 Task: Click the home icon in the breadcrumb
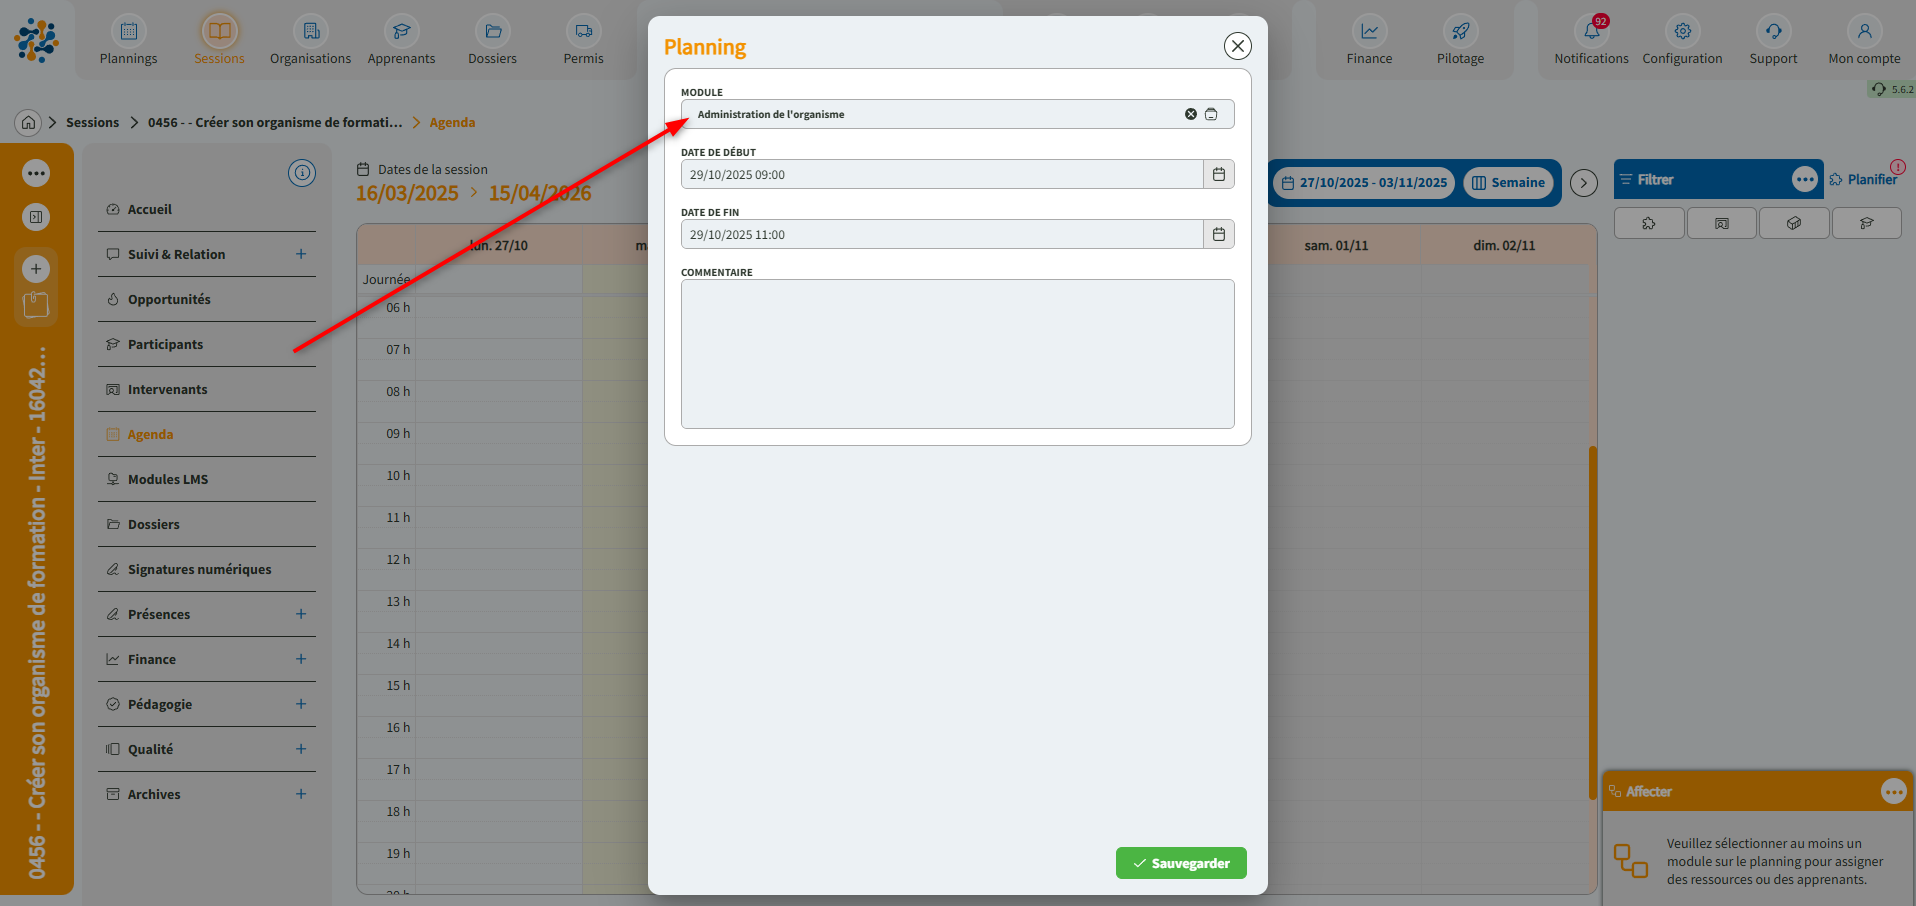click(x=28, y=122)
